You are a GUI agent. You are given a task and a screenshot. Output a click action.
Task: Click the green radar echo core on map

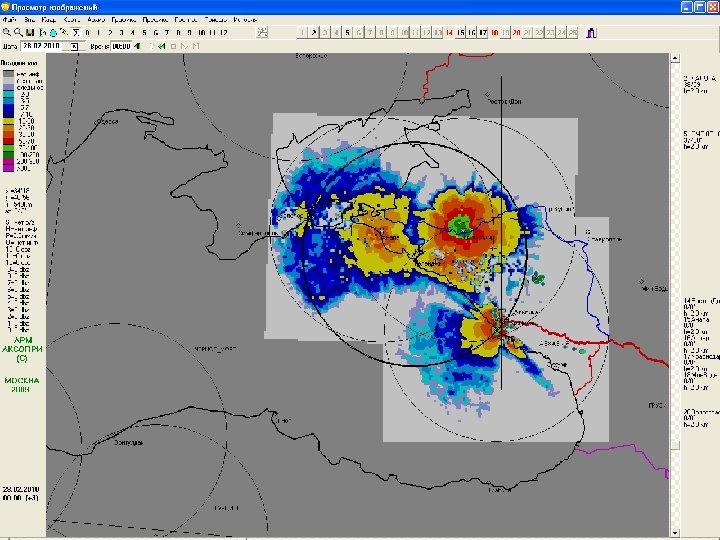[460, 225]
